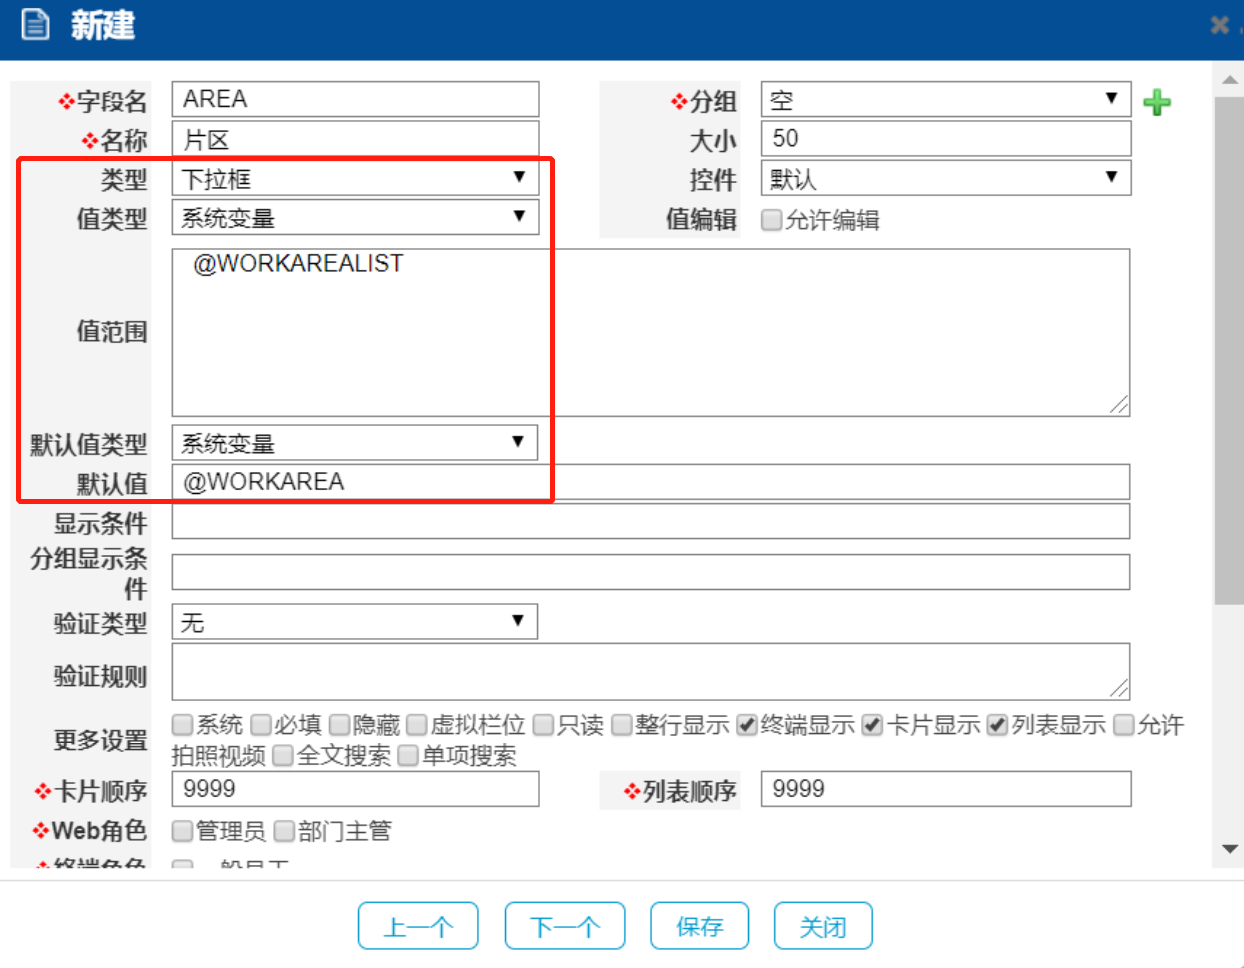Image resolution: width=1244 pixels, height=968 pixels.
Task: Uncheck the 终端显示 checkbox
Action: [747, 725]
